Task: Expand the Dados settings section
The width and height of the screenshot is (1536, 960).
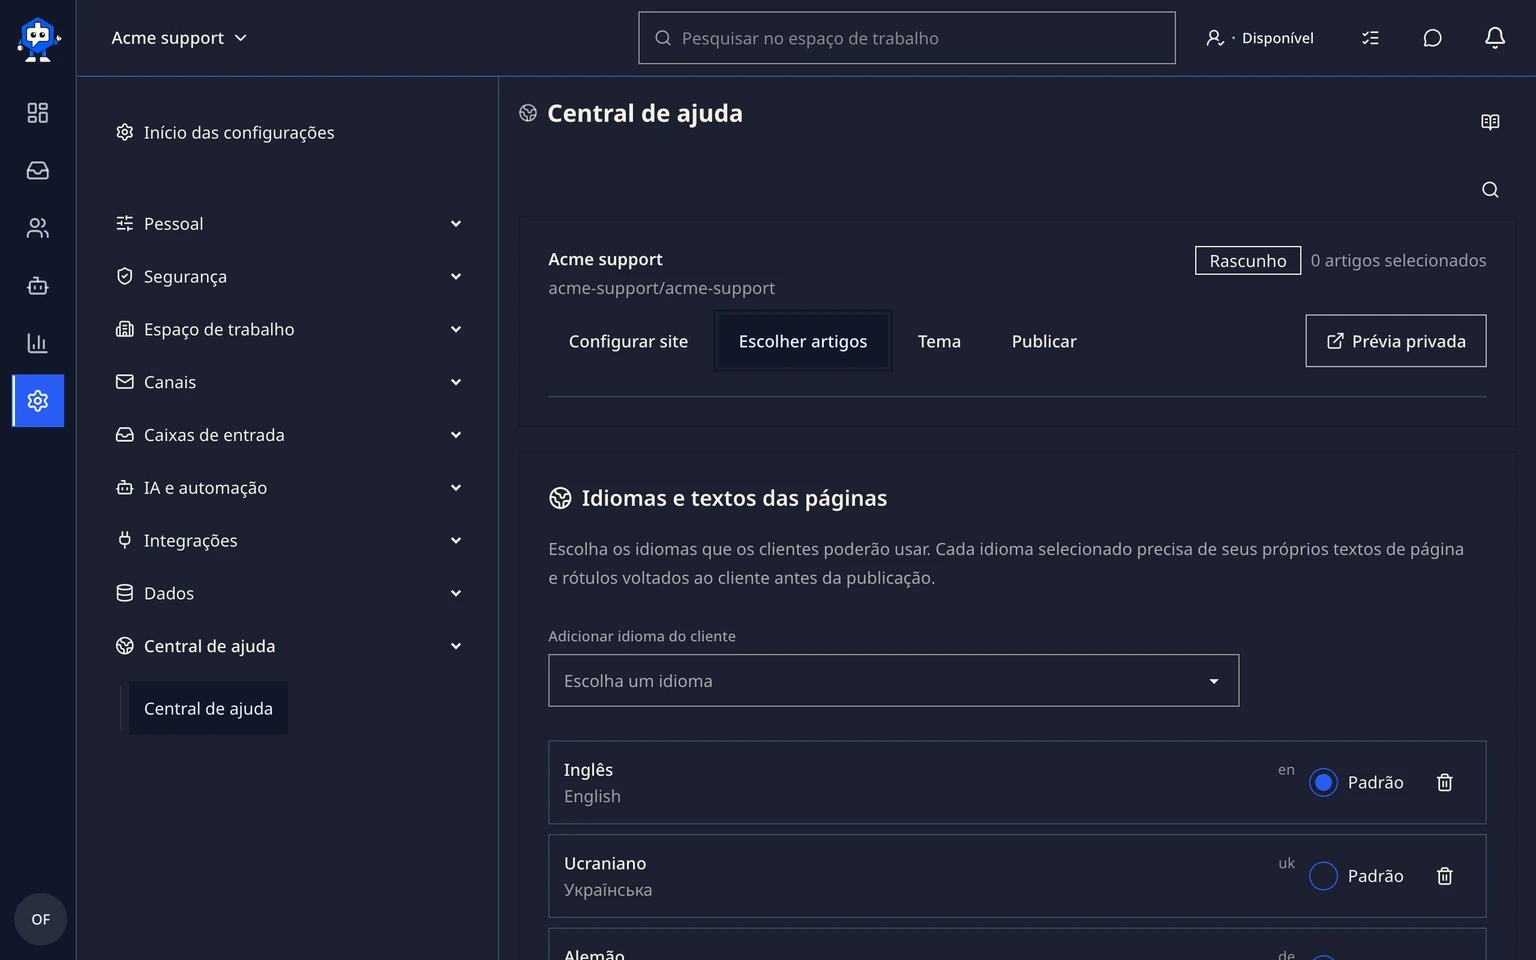Action: click(289, 594)
